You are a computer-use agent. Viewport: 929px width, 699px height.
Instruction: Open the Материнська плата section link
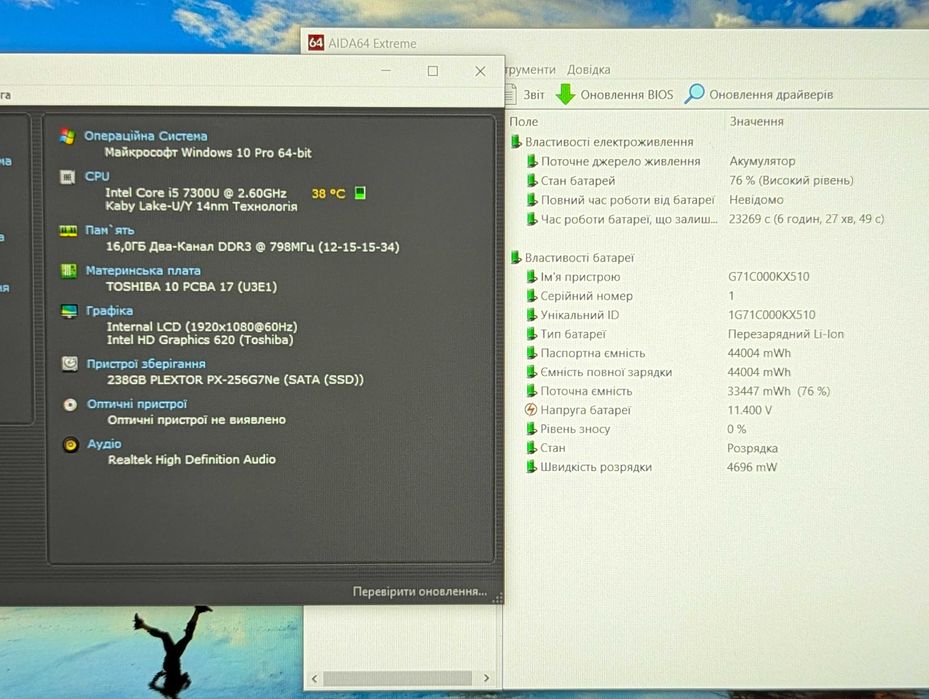tap(143, 271)
